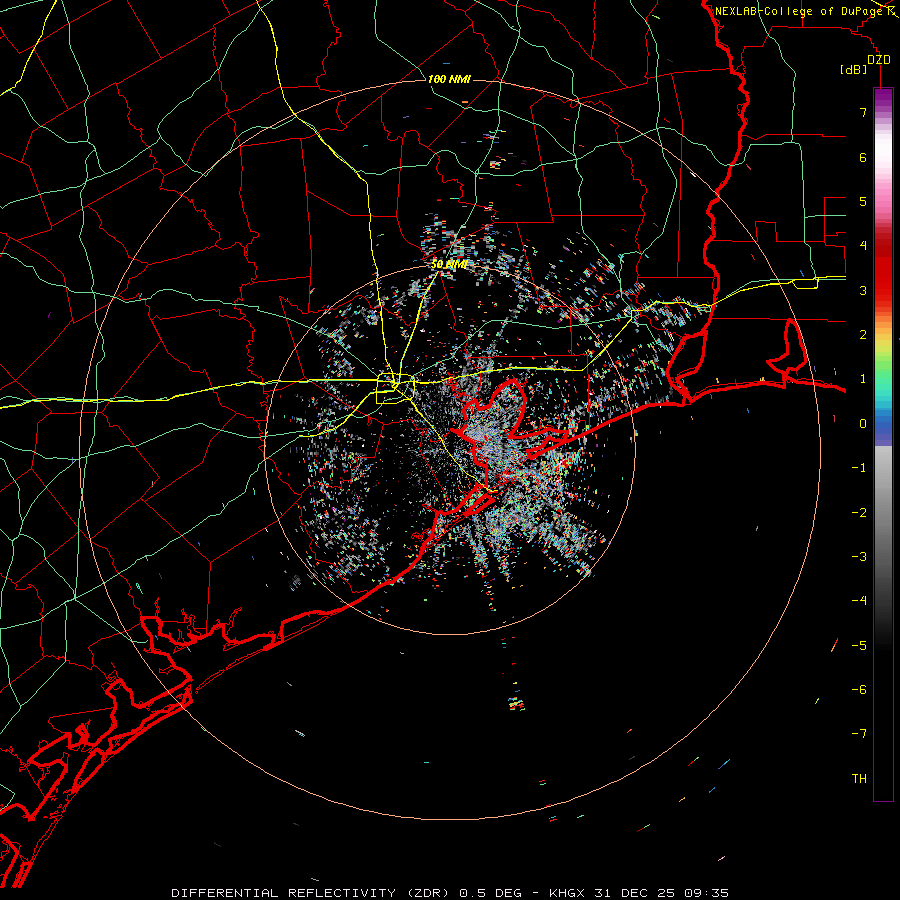Click the -6 value on color scale
The height and width of the screenshot is (900, 900).
coord(859,690)
